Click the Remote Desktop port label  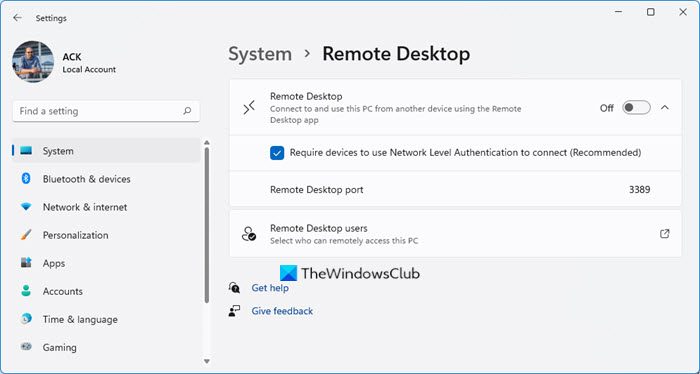[317, 190]
